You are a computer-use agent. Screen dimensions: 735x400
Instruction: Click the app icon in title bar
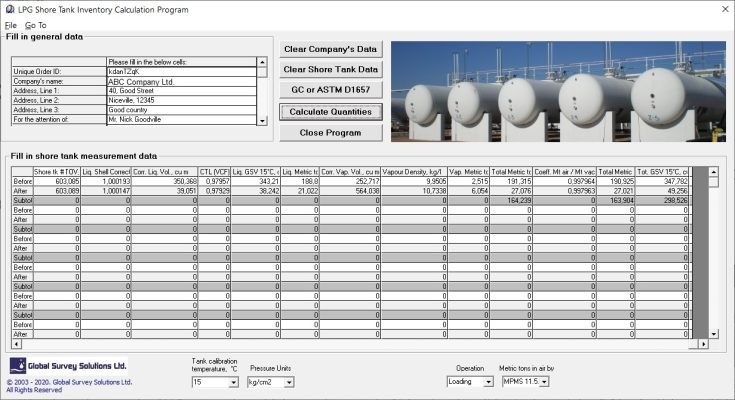9,8
